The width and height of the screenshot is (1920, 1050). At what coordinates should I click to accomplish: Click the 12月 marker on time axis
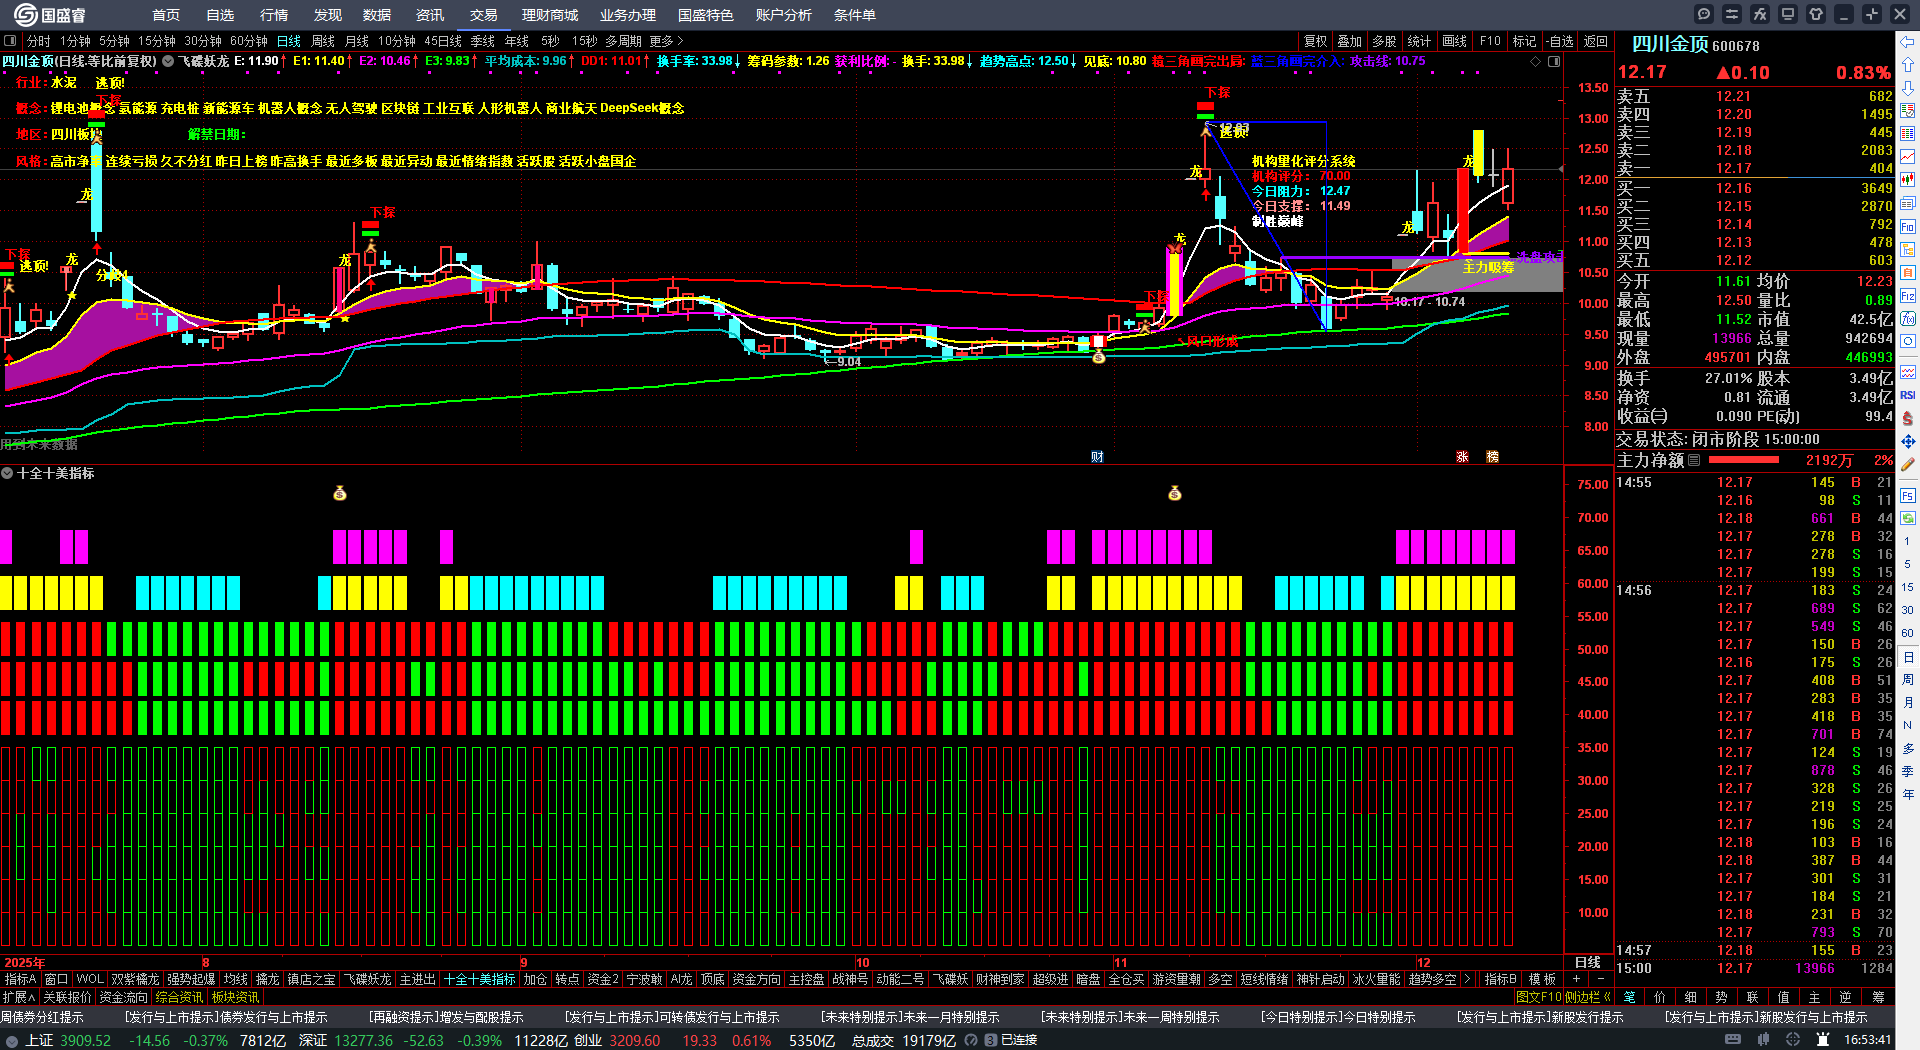tap(1423, 963)
